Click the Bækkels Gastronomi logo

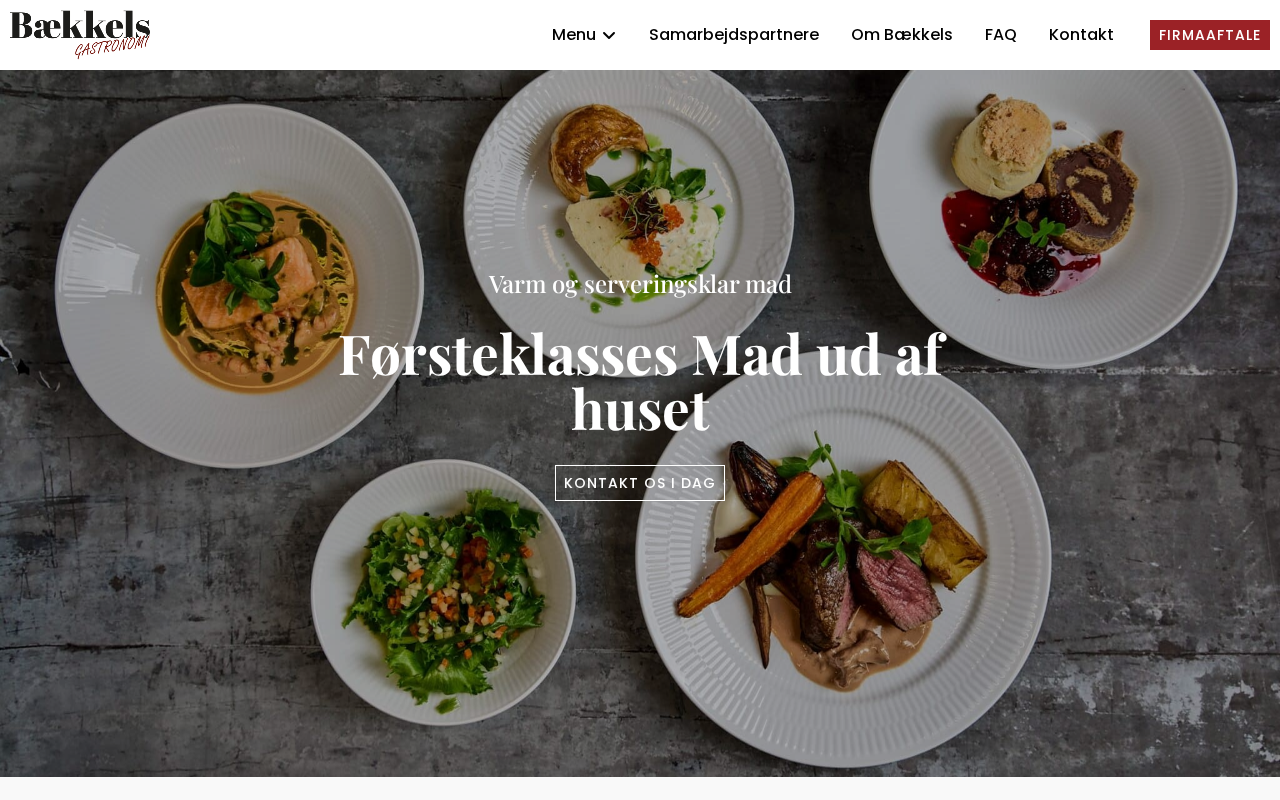click(x=80, y=35)
